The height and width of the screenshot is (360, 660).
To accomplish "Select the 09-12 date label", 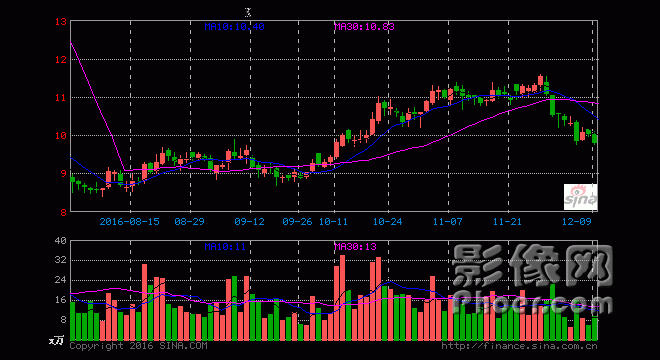I will [x=250, y=221].
